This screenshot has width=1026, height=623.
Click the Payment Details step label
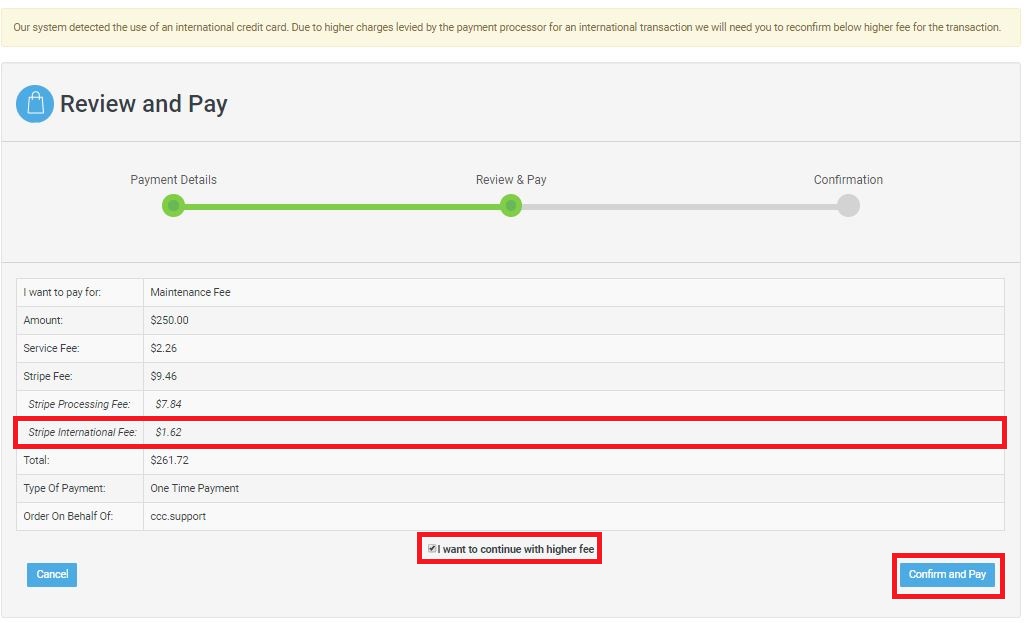click(x=173, y=180)
